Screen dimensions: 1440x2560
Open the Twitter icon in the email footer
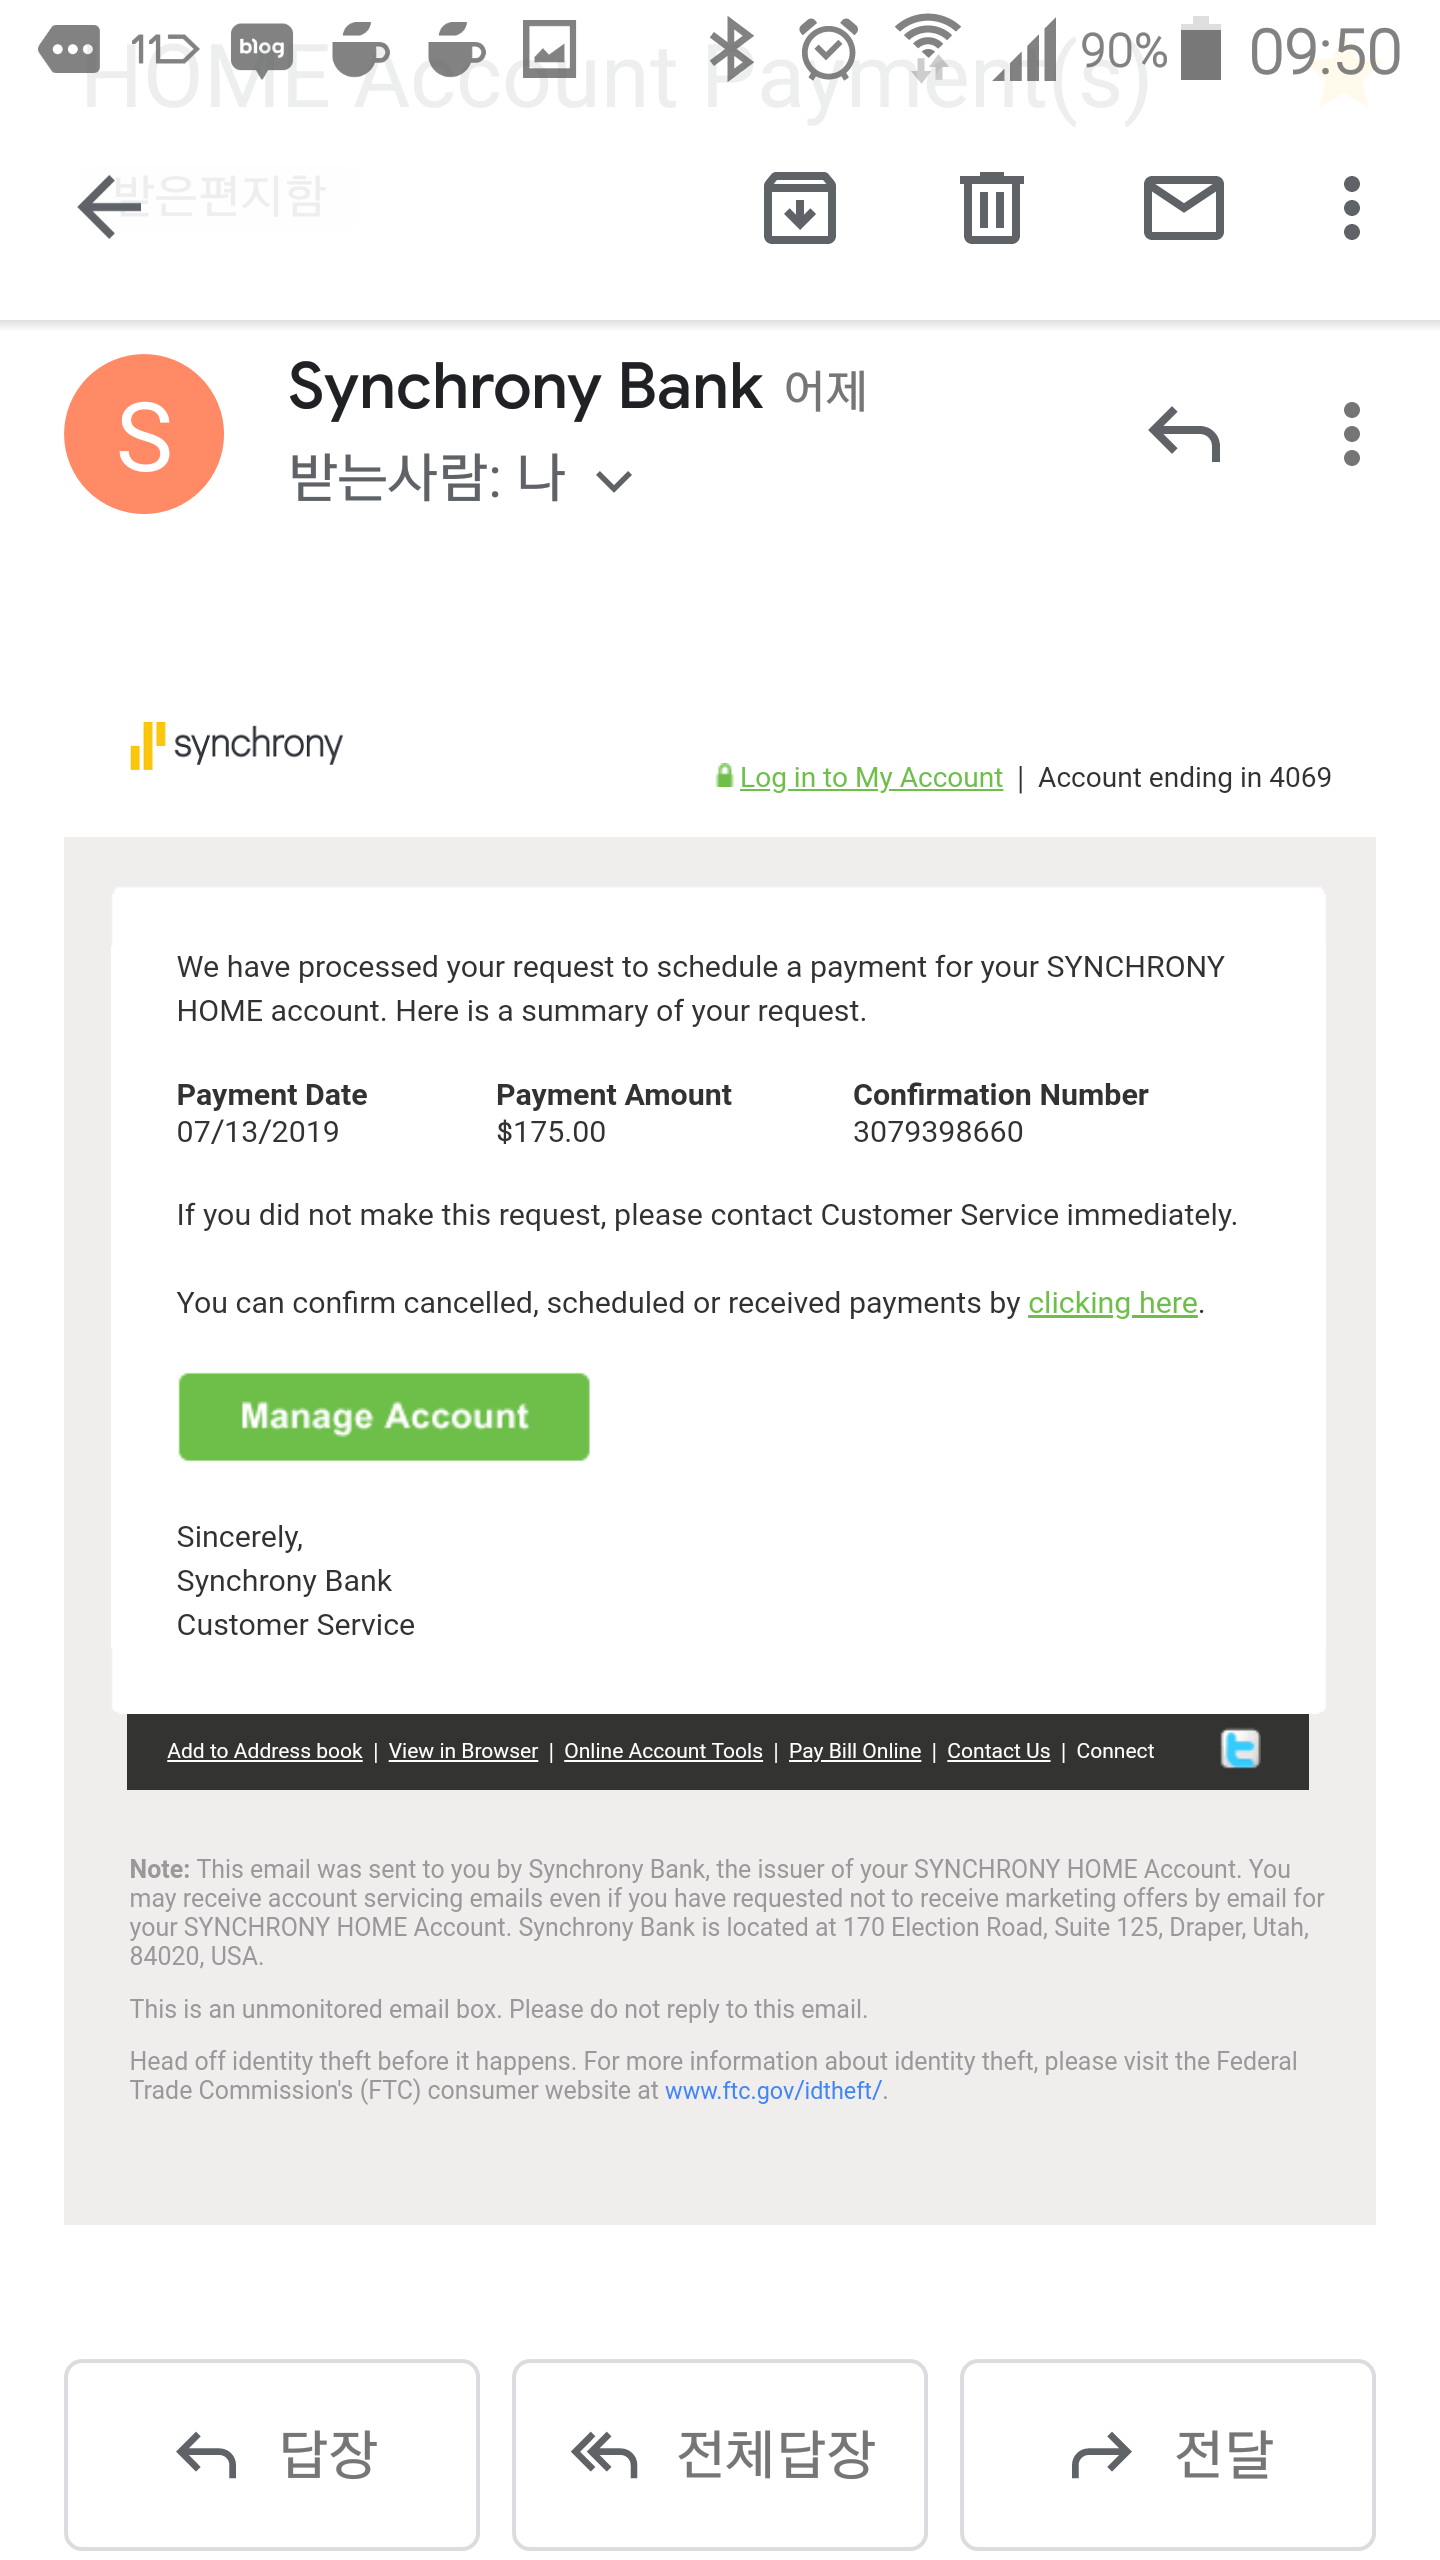pos(1240,1749)
